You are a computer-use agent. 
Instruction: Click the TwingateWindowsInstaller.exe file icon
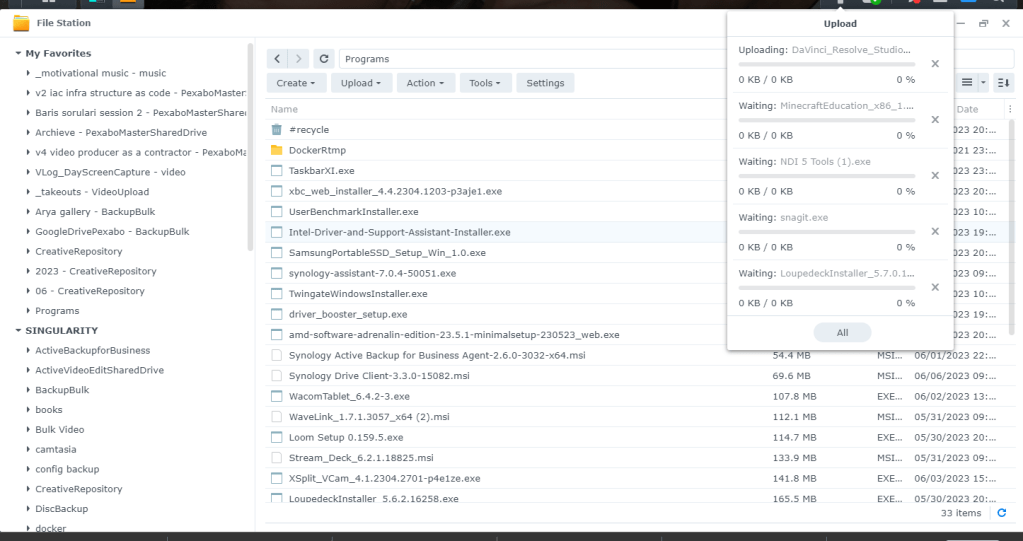277,294
